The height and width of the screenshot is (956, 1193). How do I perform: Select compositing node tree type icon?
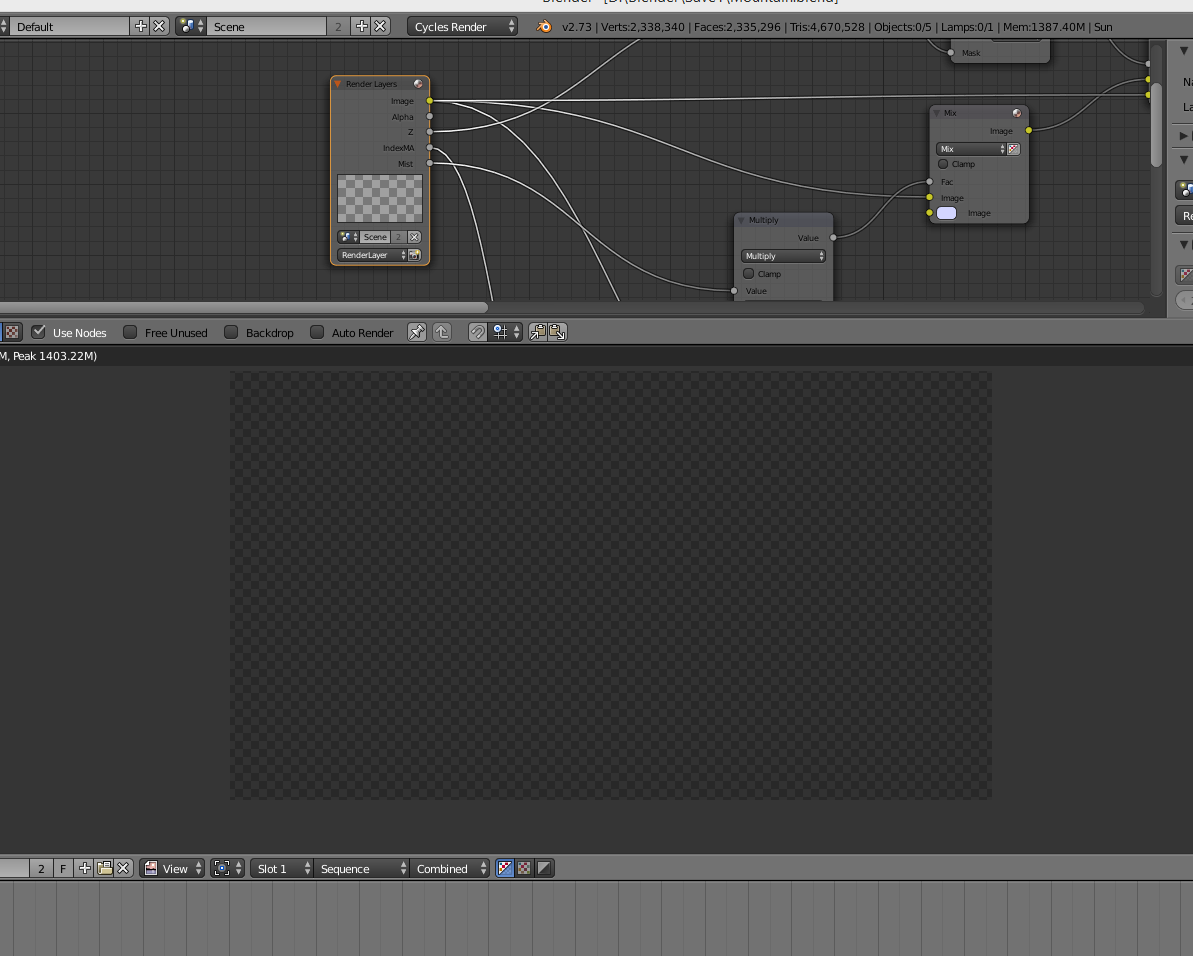(12, 332)
